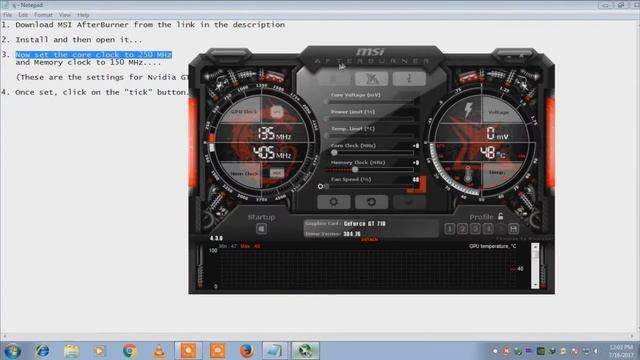The height and width of the screenshot is (360, 640).
Task: Toggle user-defined fan control circle icon
Action: pos(320,186)
